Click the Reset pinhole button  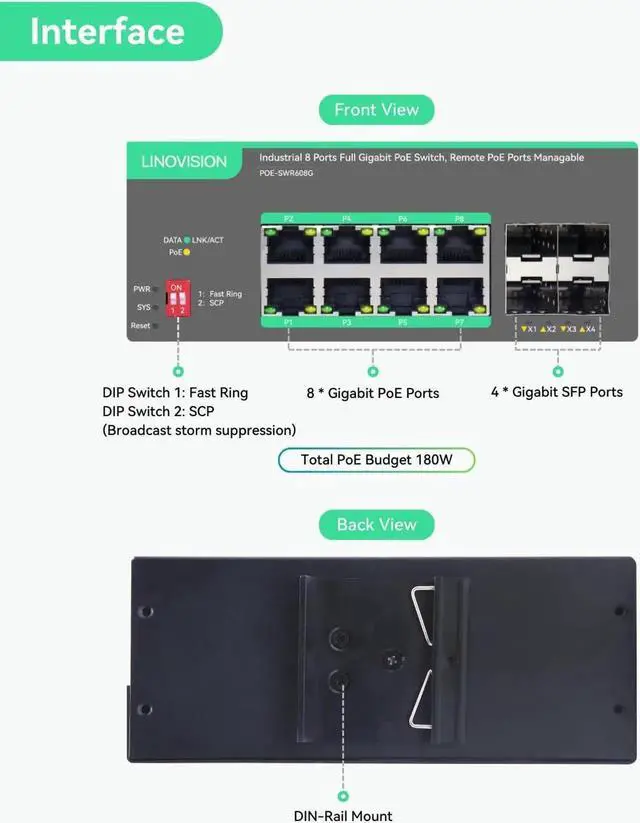pyautogui.click(x=156, y=326)
